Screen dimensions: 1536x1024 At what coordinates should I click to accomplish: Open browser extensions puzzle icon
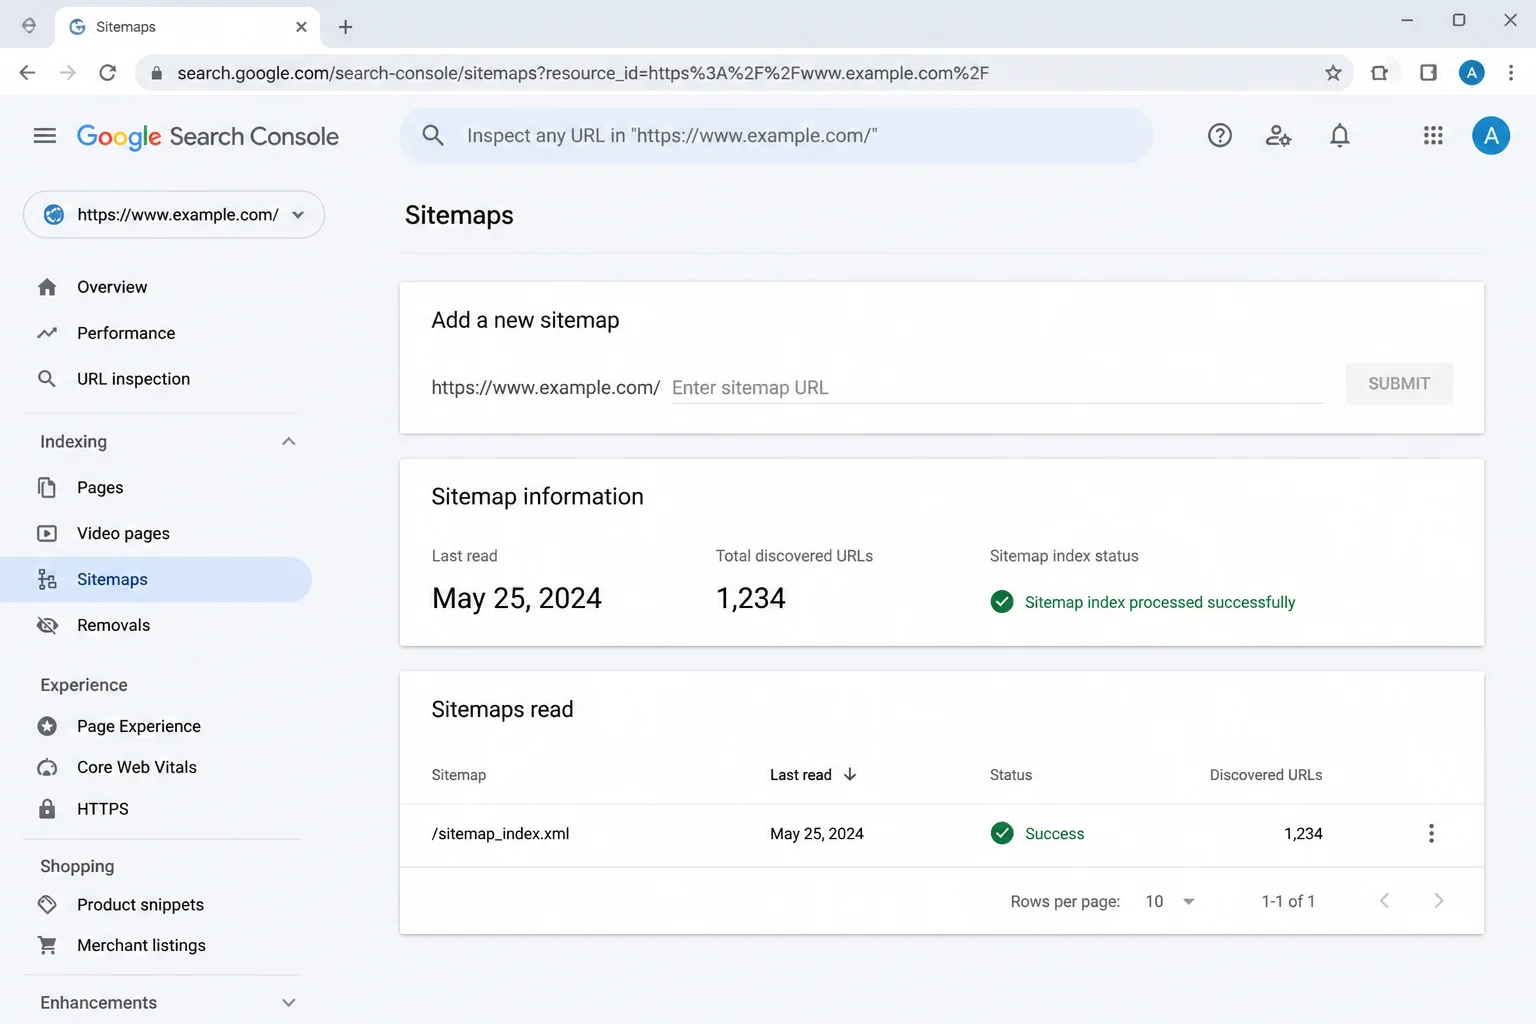point(1380,73)
